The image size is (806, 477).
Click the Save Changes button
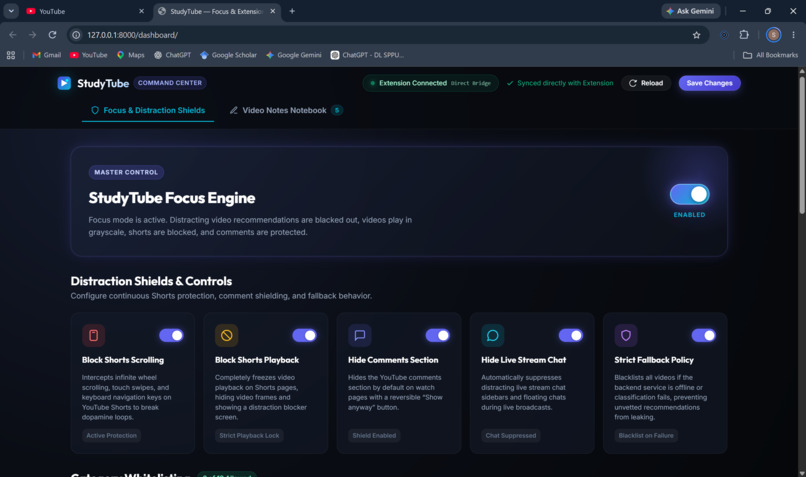point(709,83)
